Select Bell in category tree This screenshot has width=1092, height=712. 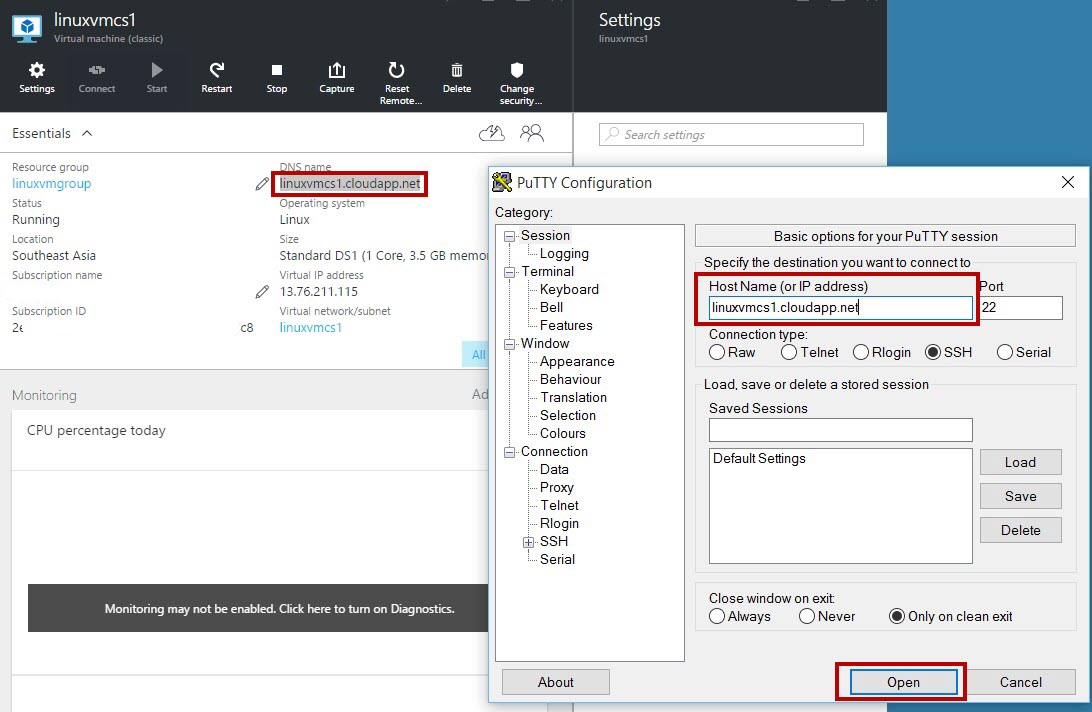[x=552, y=307]
